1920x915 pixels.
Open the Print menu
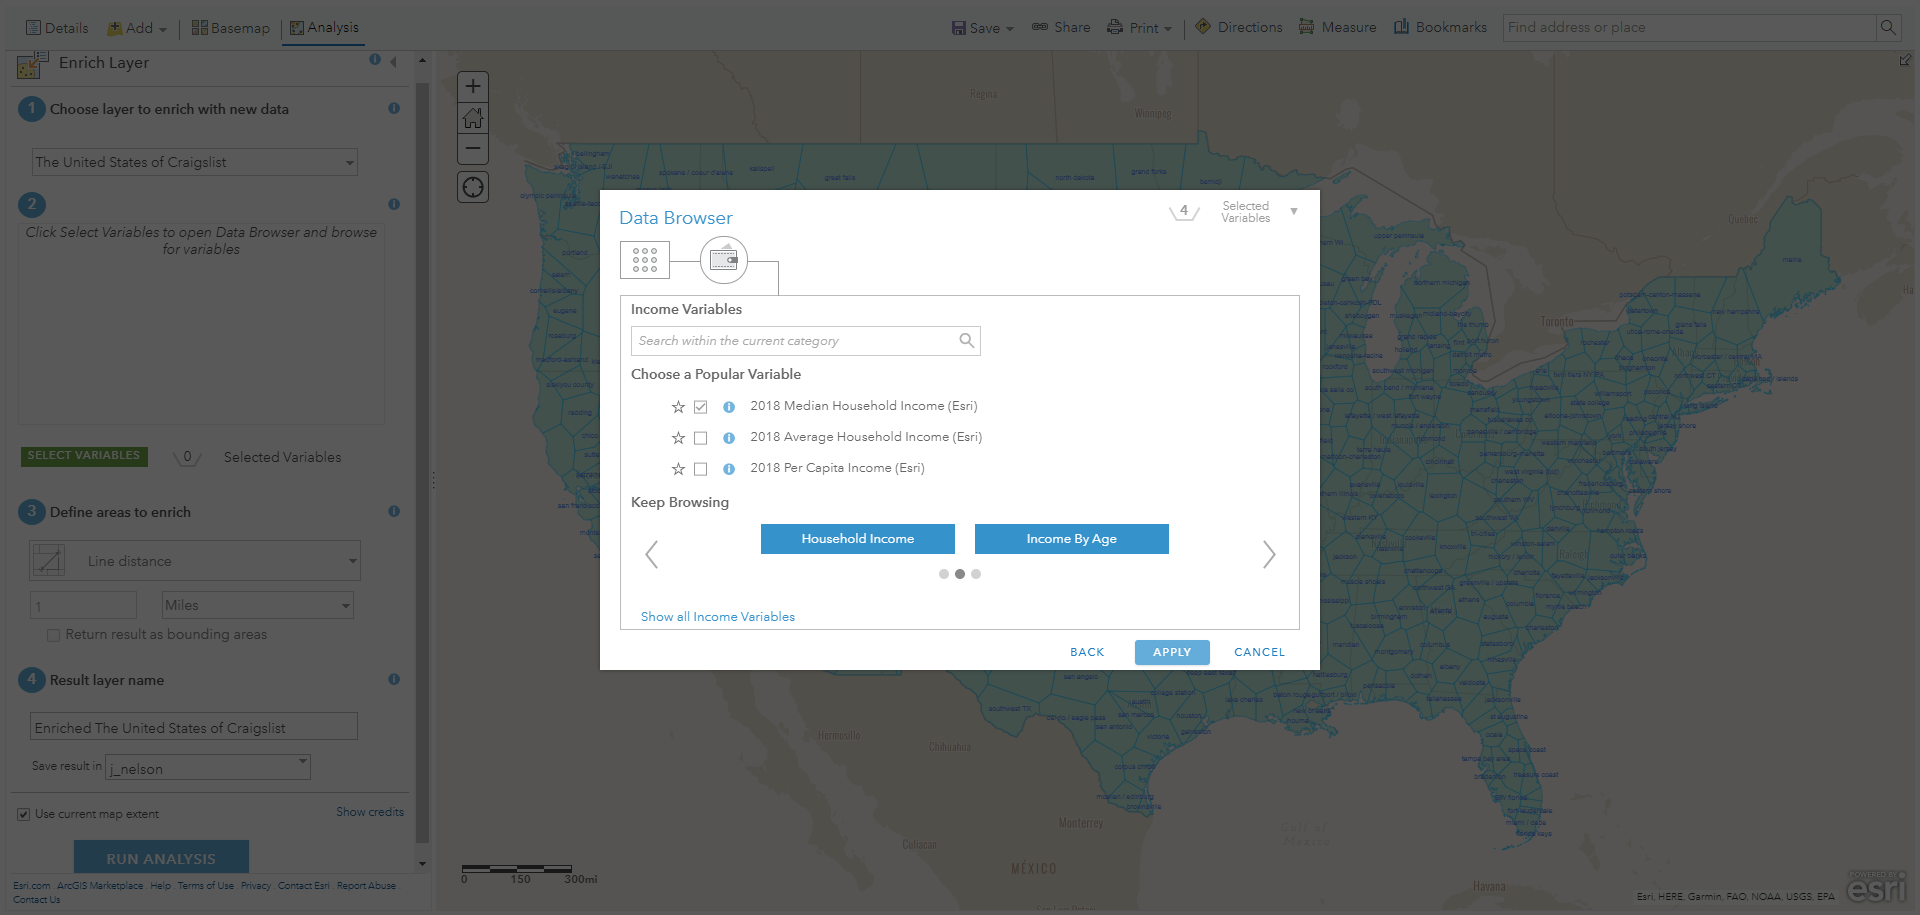1140,28
